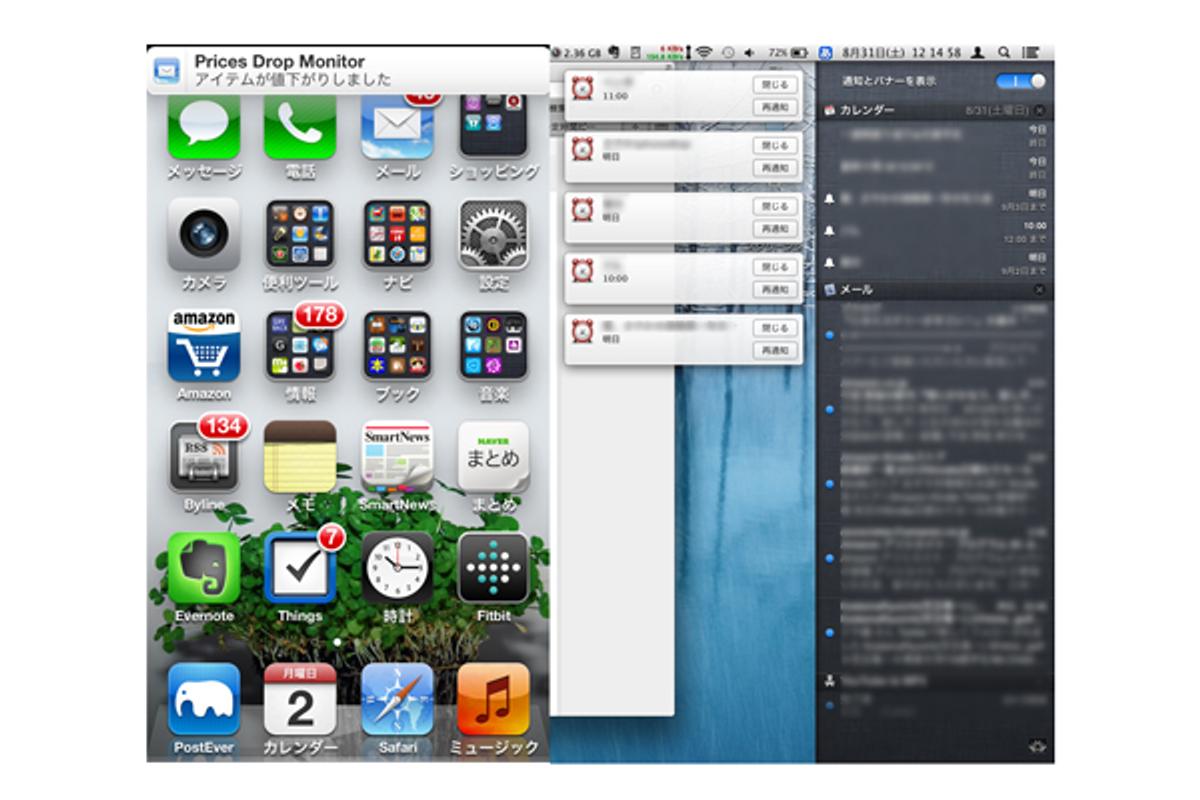This screenshot has width=1200, height=800.
Task: Open the Evernote app icon
Action: (x=204, y=569)
